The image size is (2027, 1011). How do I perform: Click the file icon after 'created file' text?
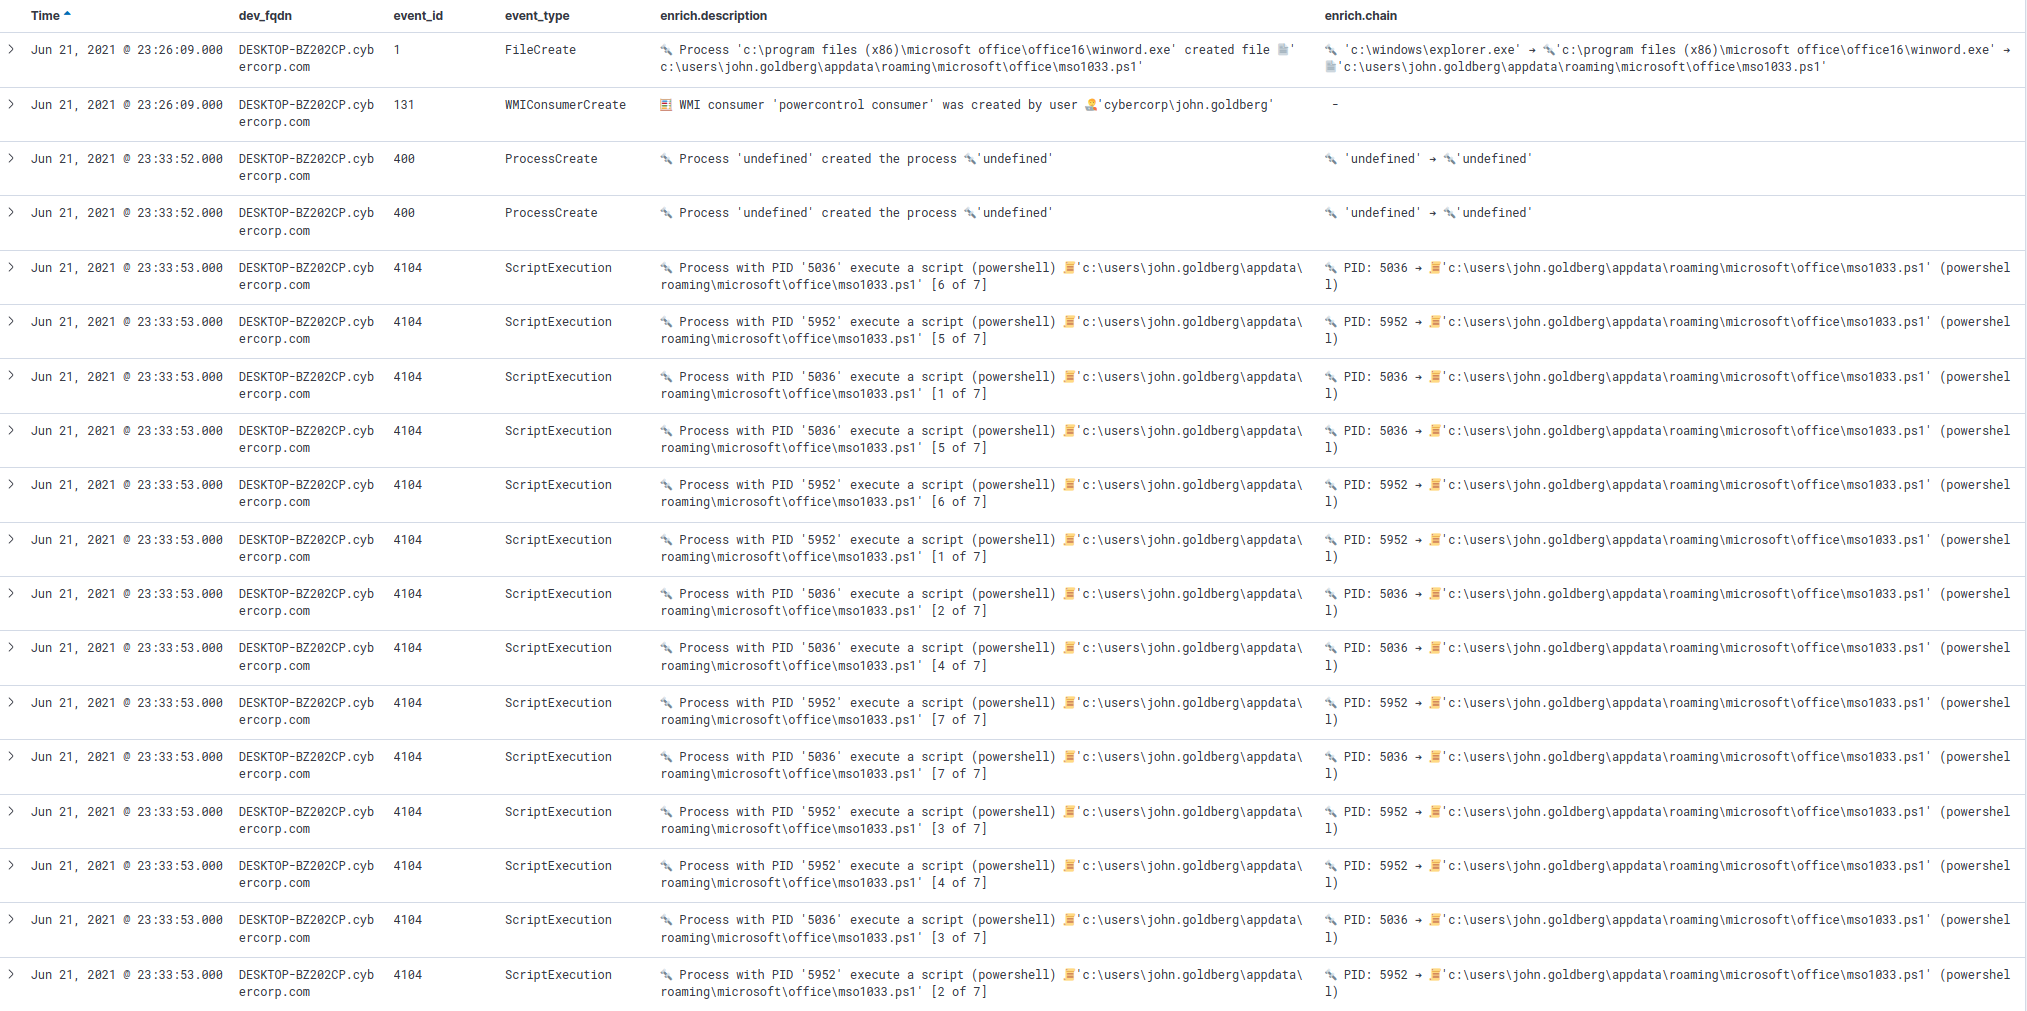coord(1283,50)
